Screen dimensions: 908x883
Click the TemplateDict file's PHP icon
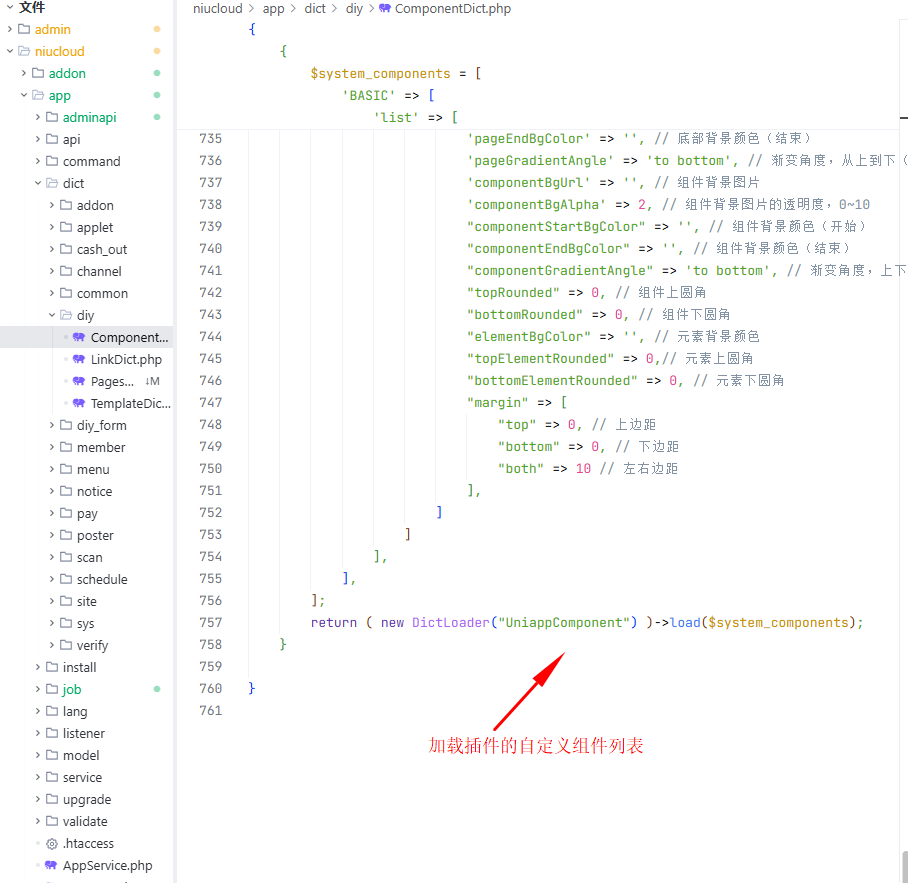pyautogui.click(x=79, y=404)
